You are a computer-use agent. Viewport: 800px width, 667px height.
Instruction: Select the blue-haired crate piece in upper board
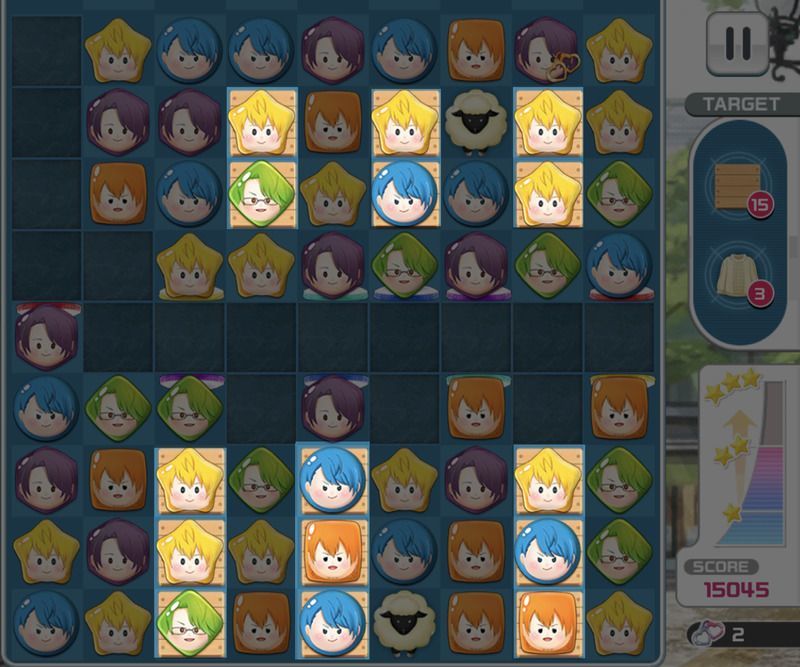point(404,194)
